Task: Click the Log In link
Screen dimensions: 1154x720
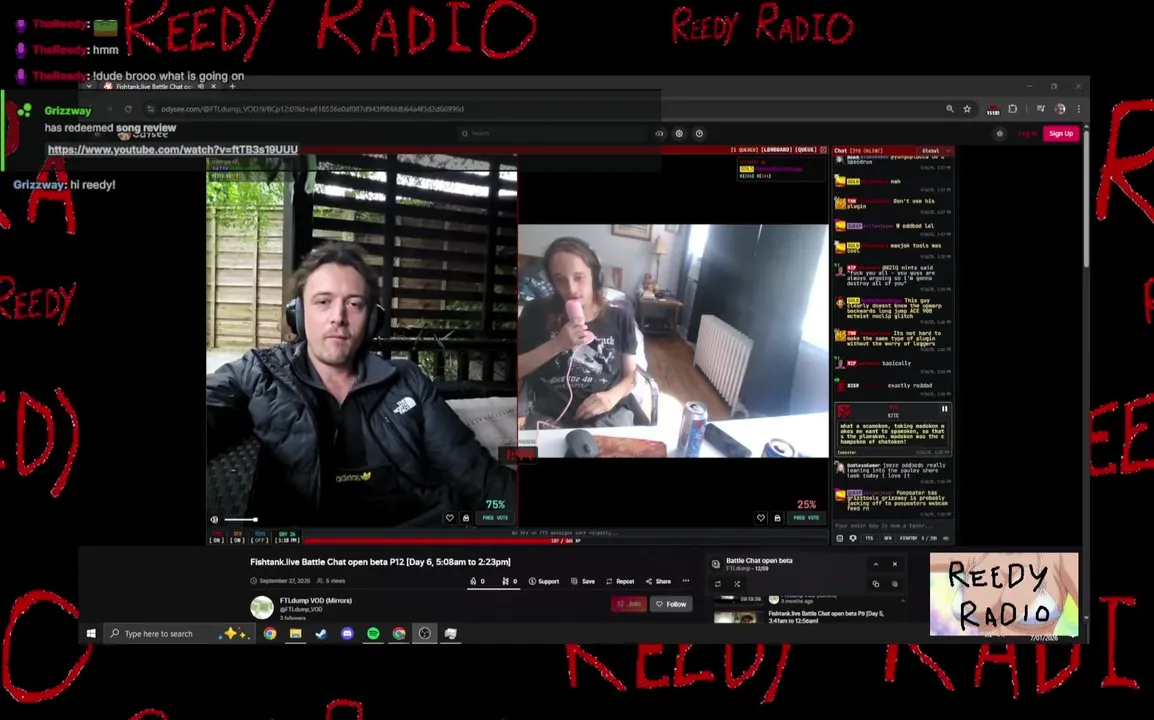Action: pyautogui.click(x=1027, y=133)
